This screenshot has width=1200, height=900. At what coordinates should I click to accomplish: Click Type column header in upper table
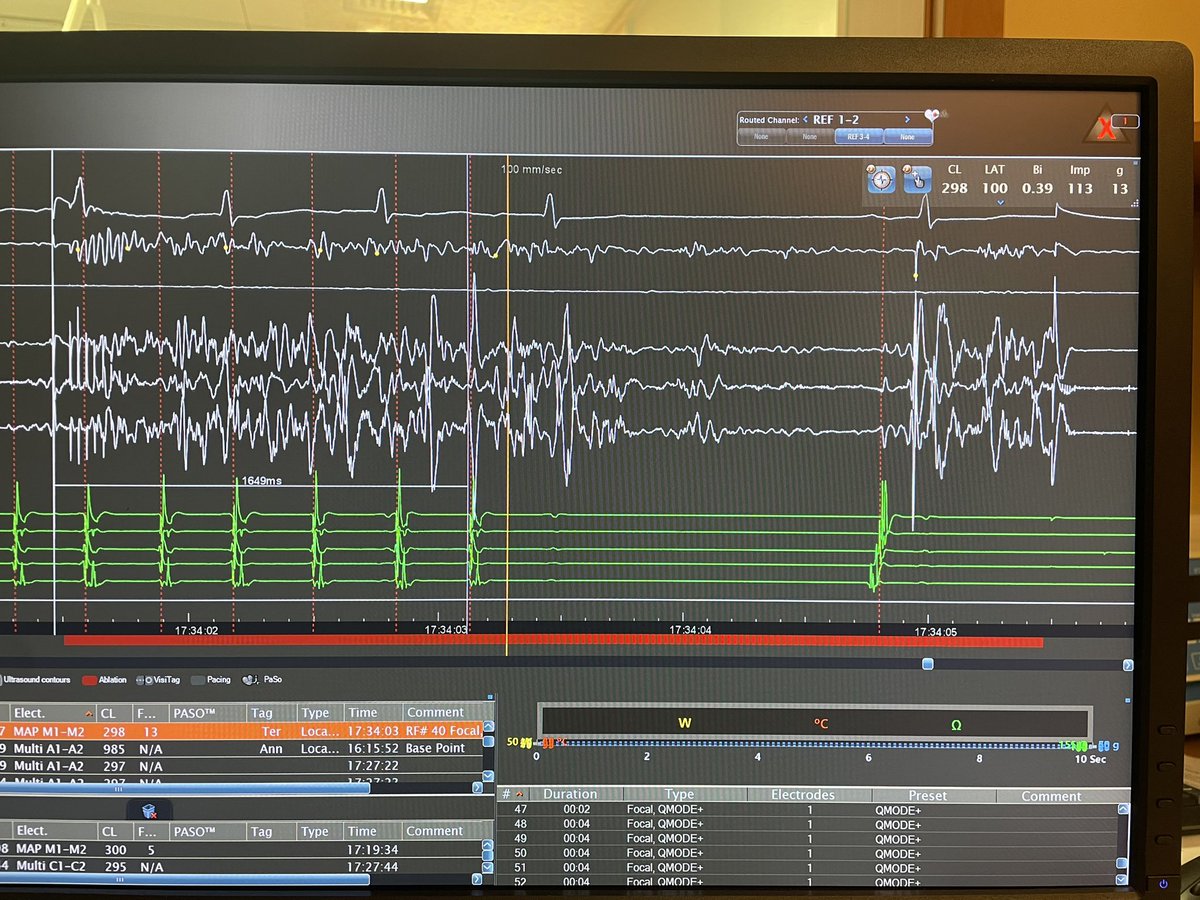click(320, 713)
